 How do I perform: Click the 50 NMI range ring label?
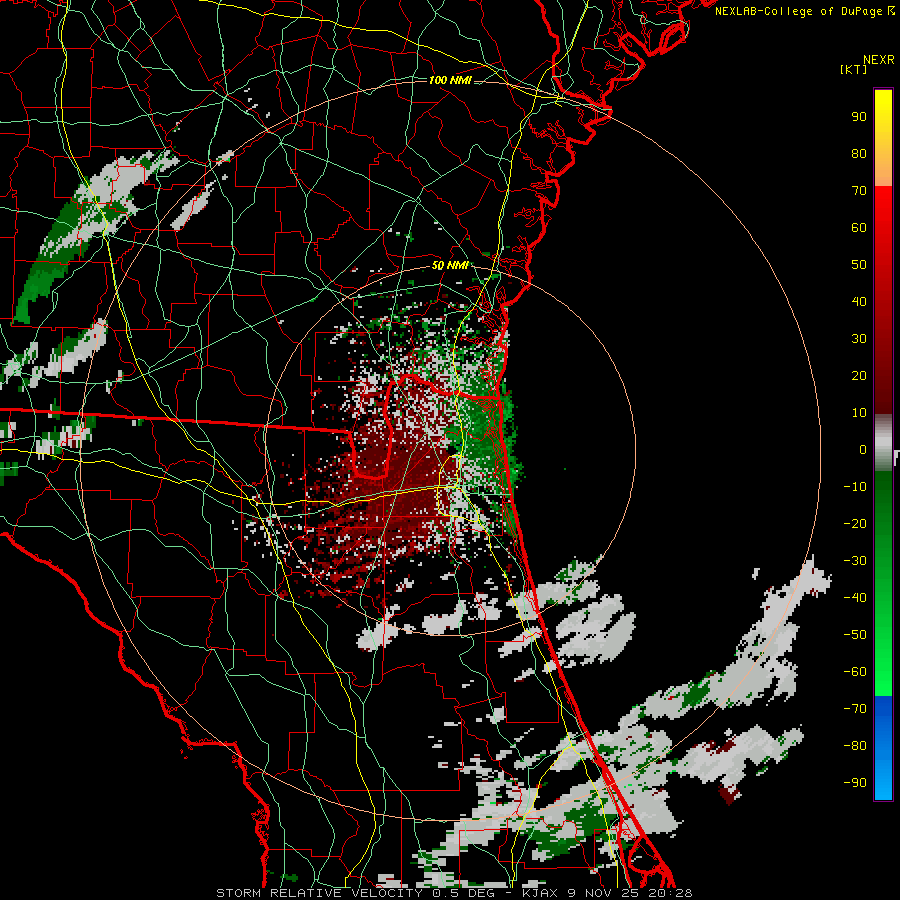point(450,265)
